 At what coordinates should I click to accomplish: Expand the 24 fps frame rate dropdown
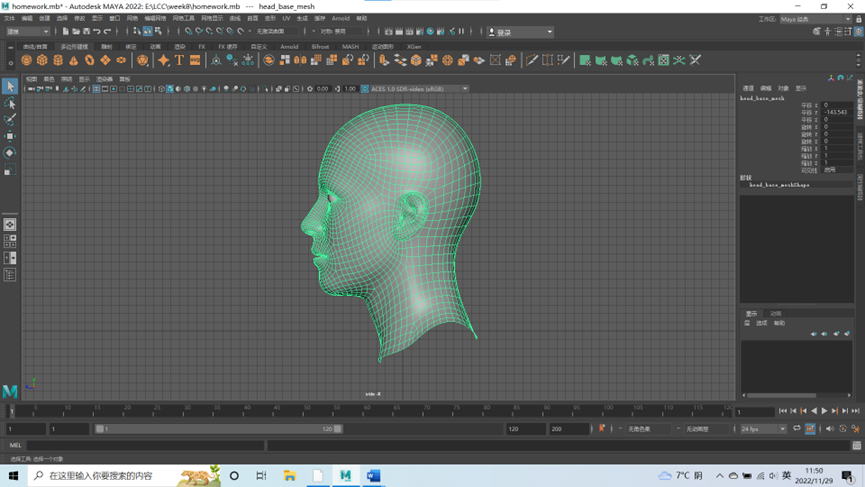(764, 429)
